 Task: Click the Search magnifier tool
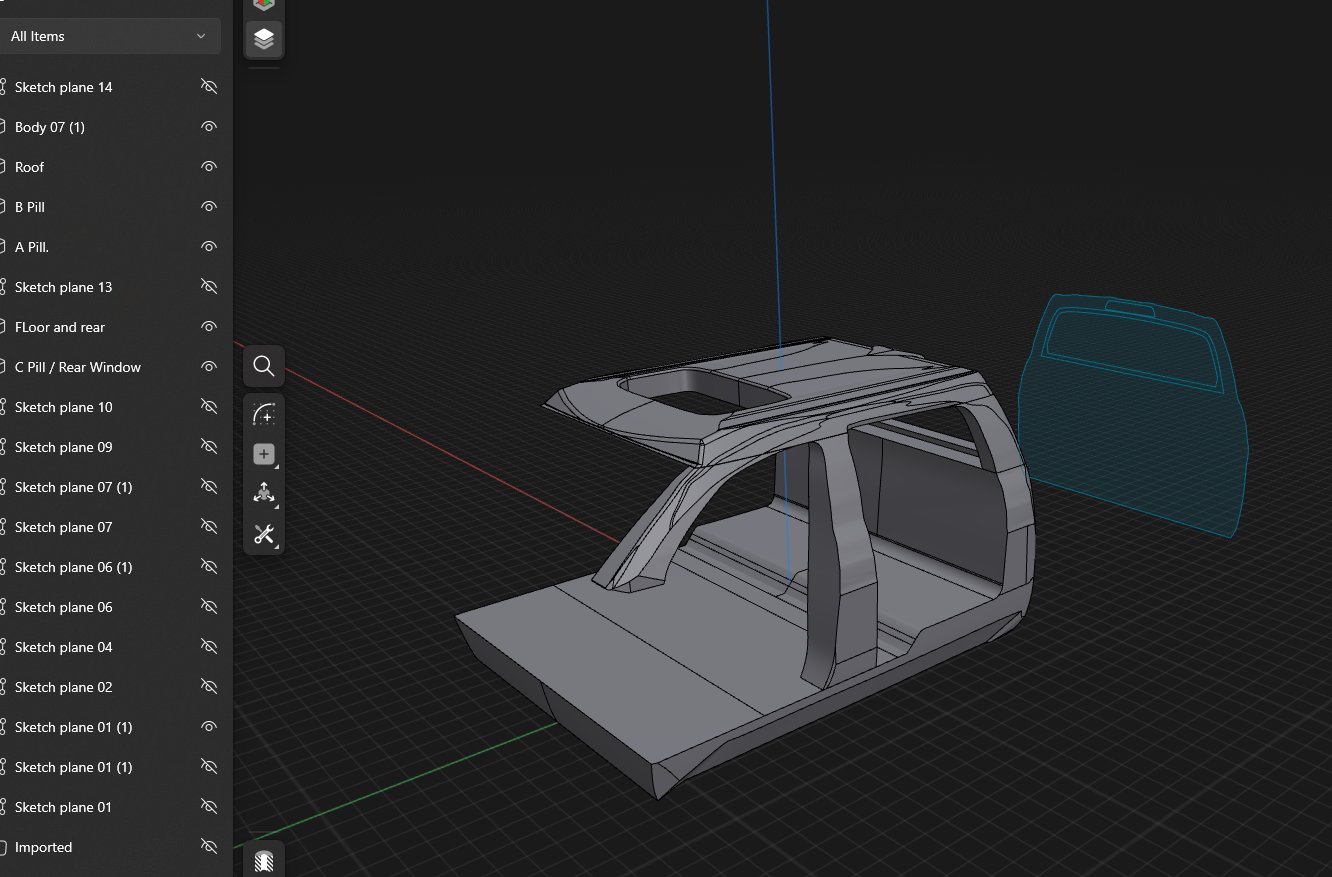point(264,366)
